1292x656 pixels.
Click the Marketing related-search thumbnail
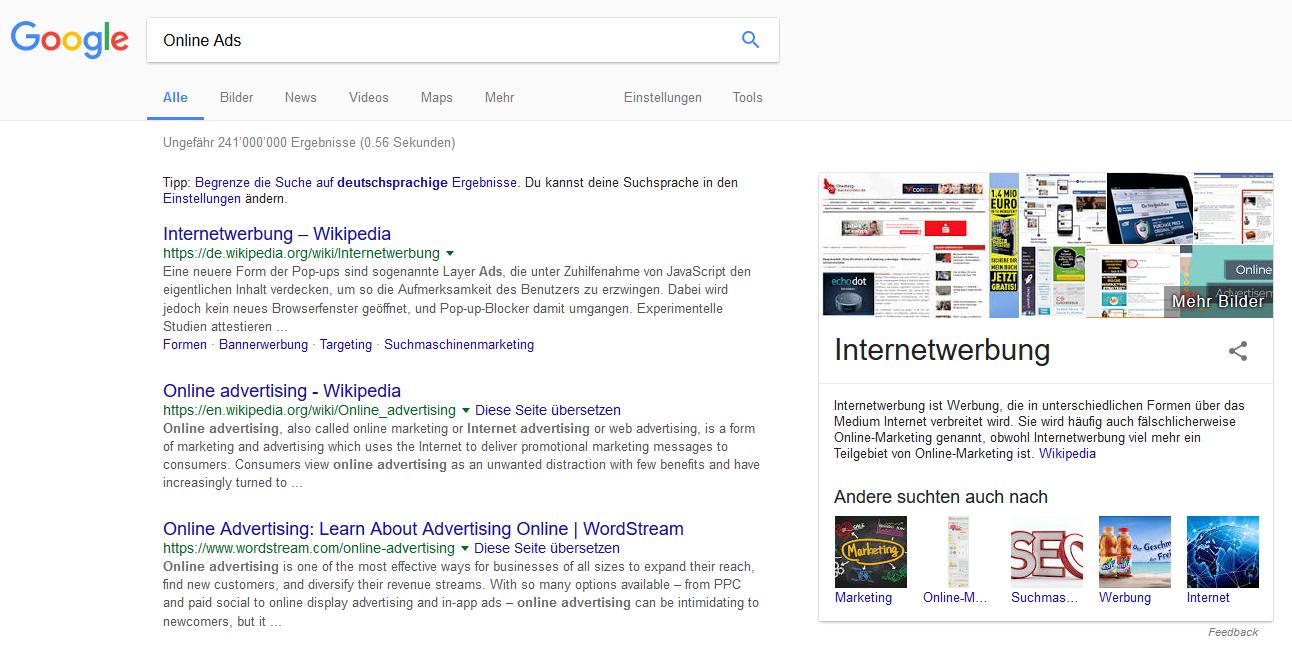coord(870,551)
